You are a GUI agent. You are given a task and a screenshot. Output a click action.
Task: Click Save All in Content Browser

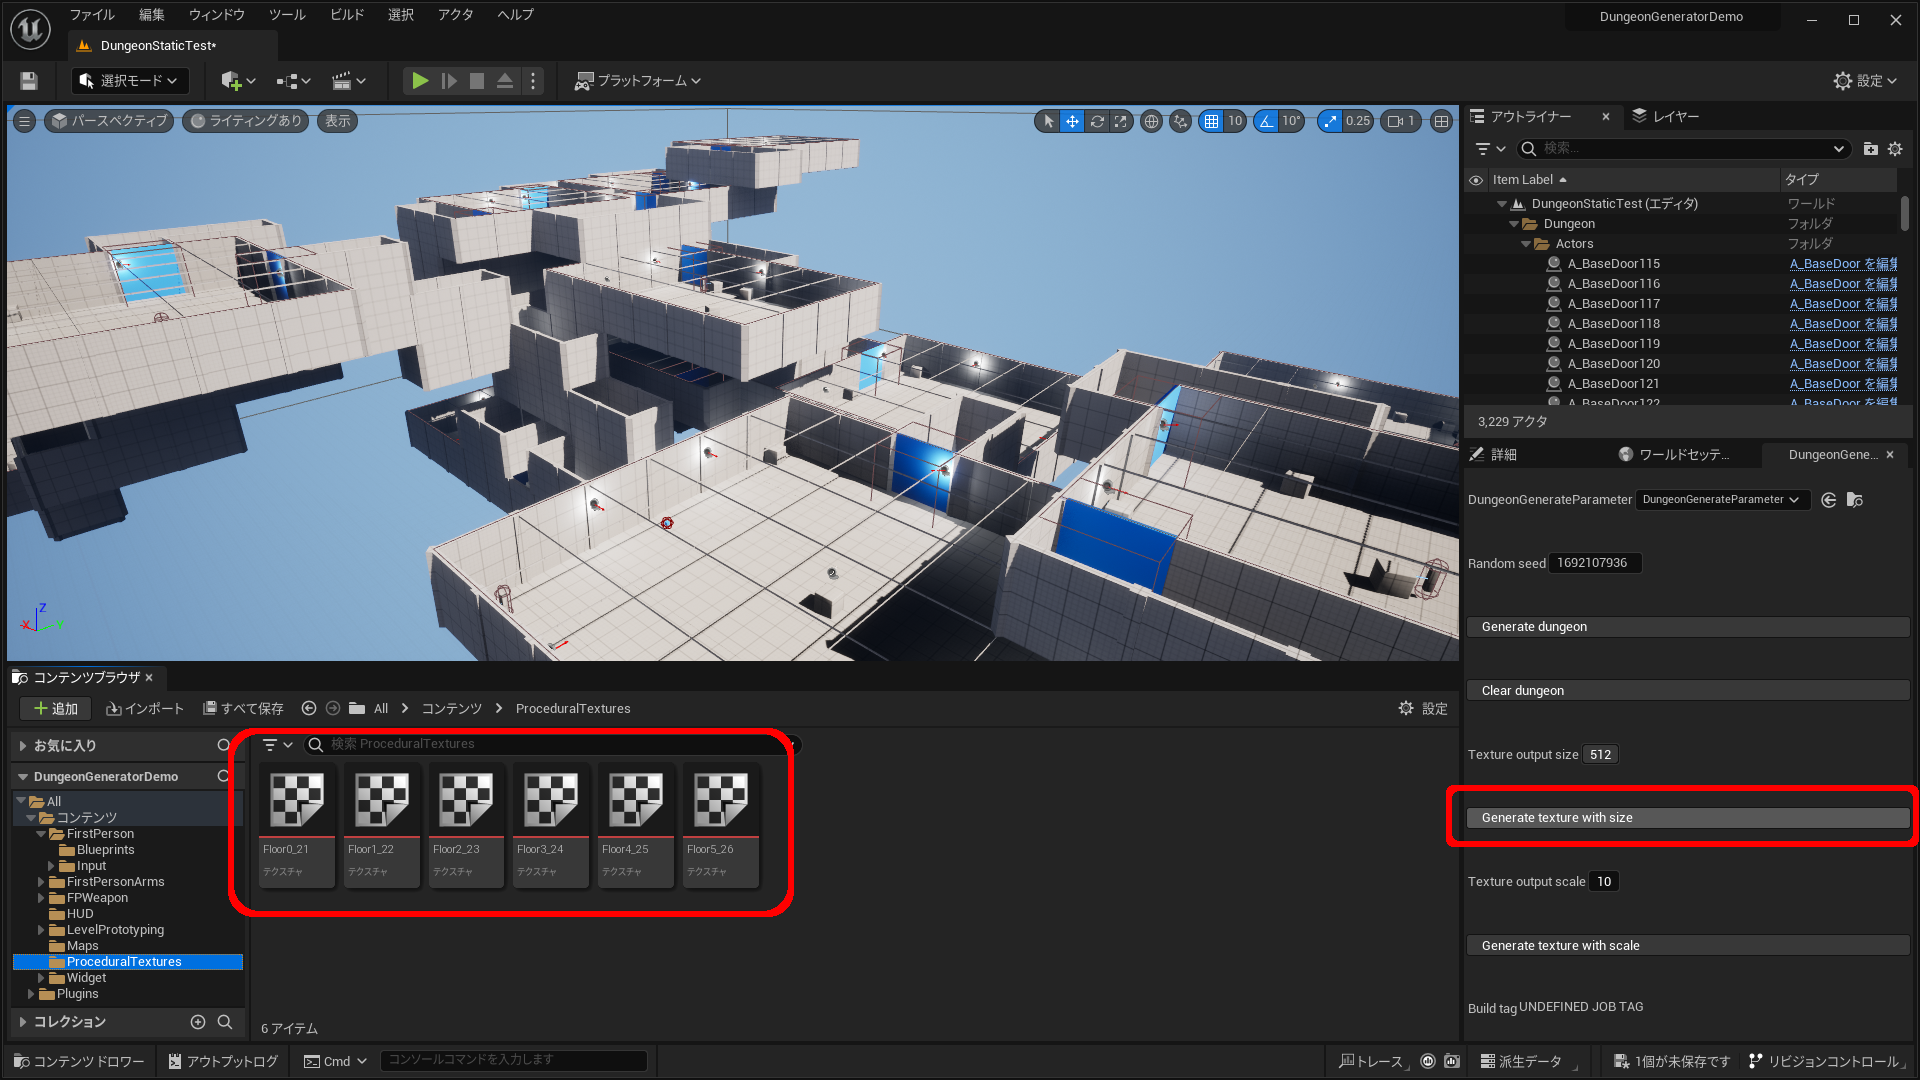click(x=243, y=709)
